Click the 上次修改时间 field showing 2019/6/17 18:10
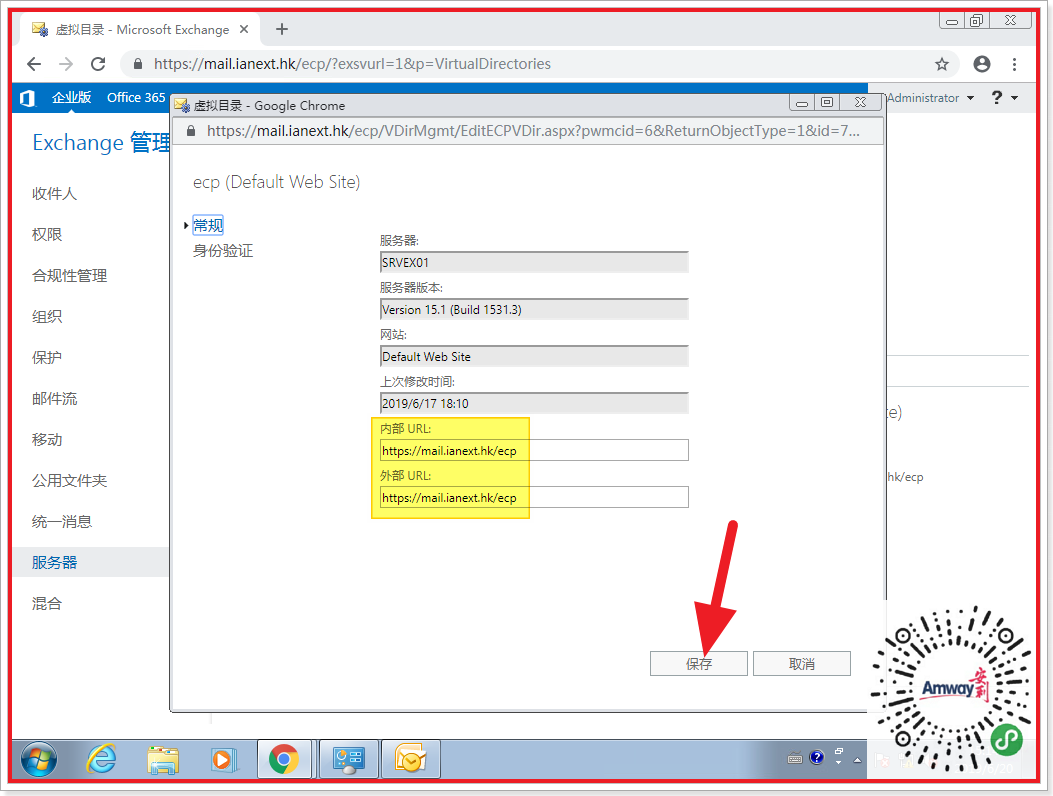This screenshot has height=796, width=1053. 534,403
